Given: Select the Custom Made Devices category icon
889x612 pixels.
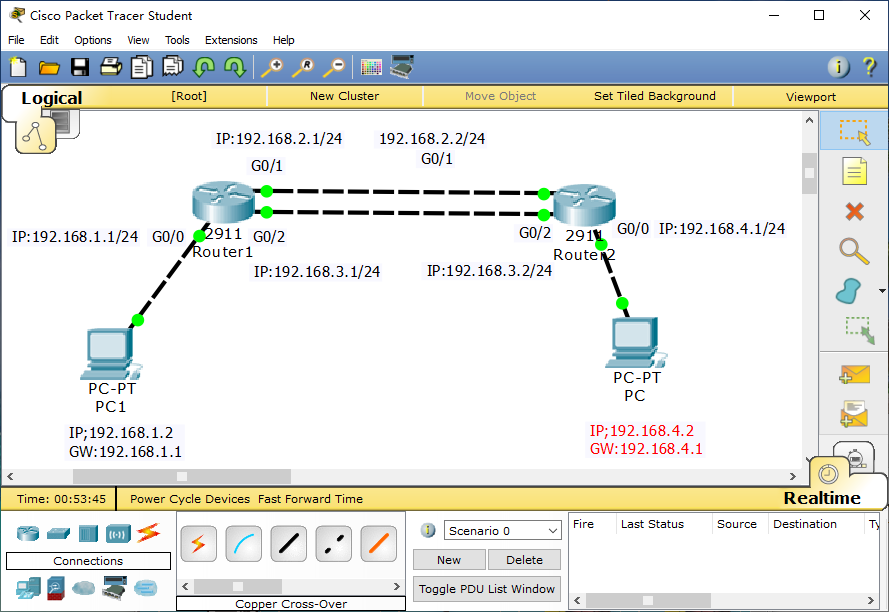Looking at the screenshot, I should click(114, 588).
